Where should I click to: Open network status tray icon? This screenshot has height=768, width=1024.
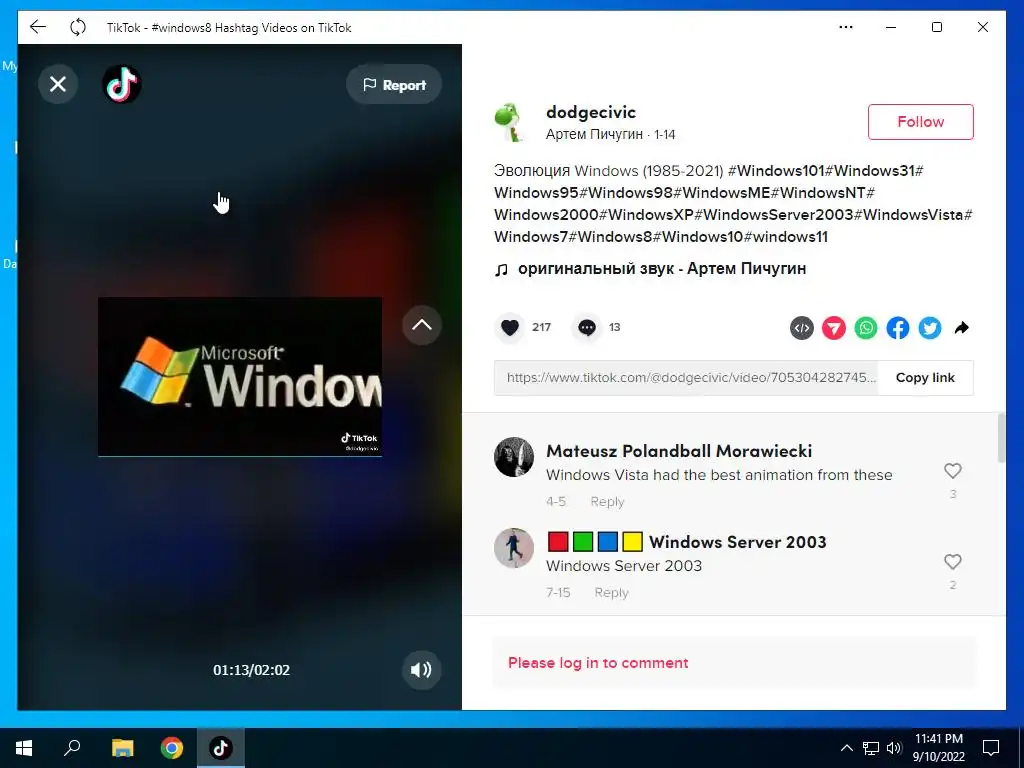coord(871,748)
